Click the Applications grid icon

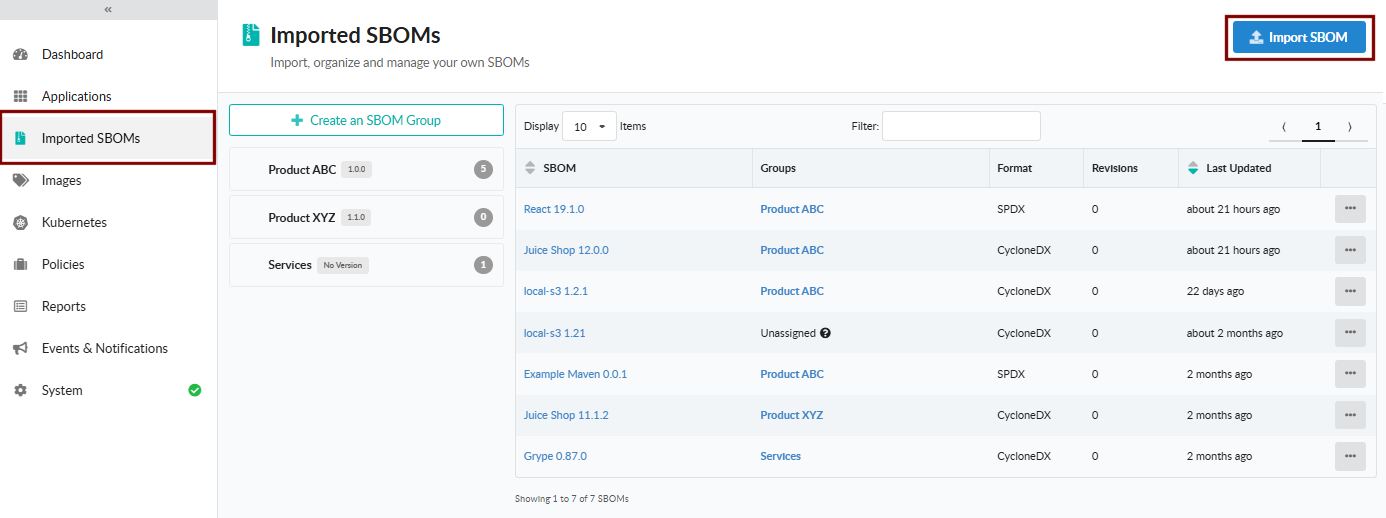click(20, 97)
